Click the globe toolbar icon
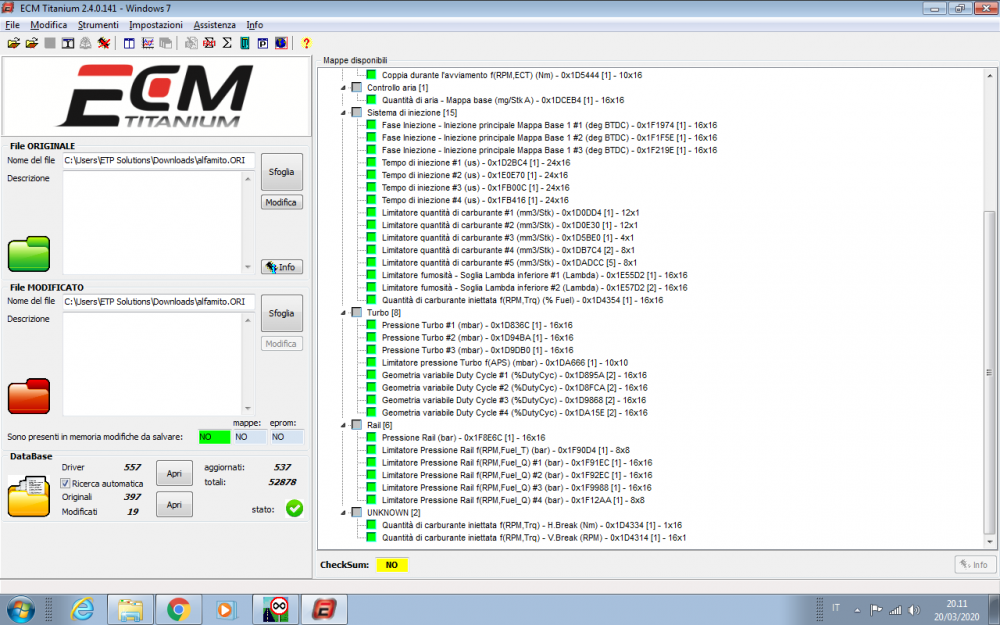Screen dimensions: 1000x625 coord(281,43)
